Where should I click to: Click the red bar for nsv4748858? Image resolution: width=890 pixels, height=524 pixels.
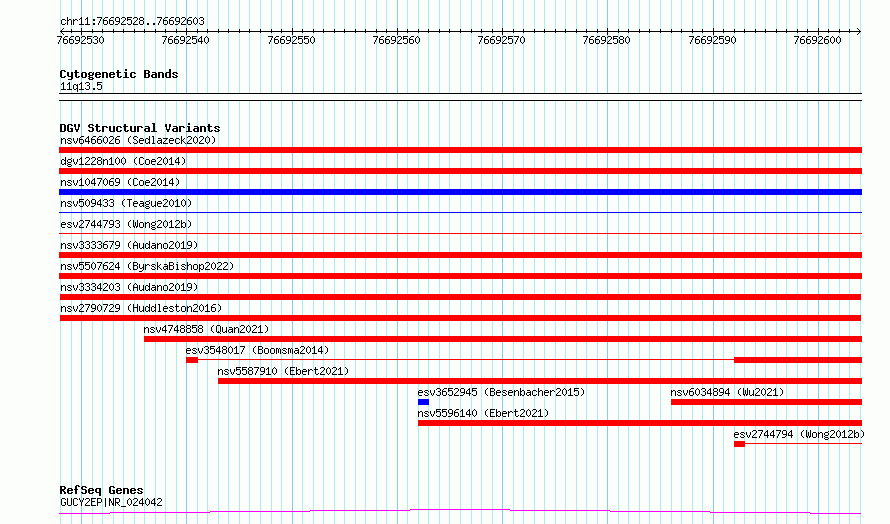click(503, 339)
